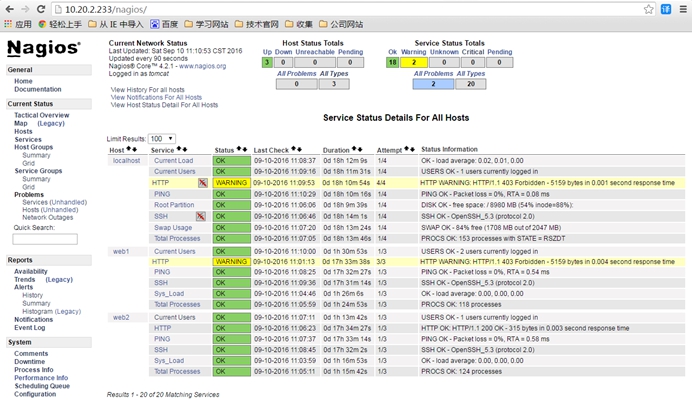Open Tactical Overview in the sidebar

[41, 115]
